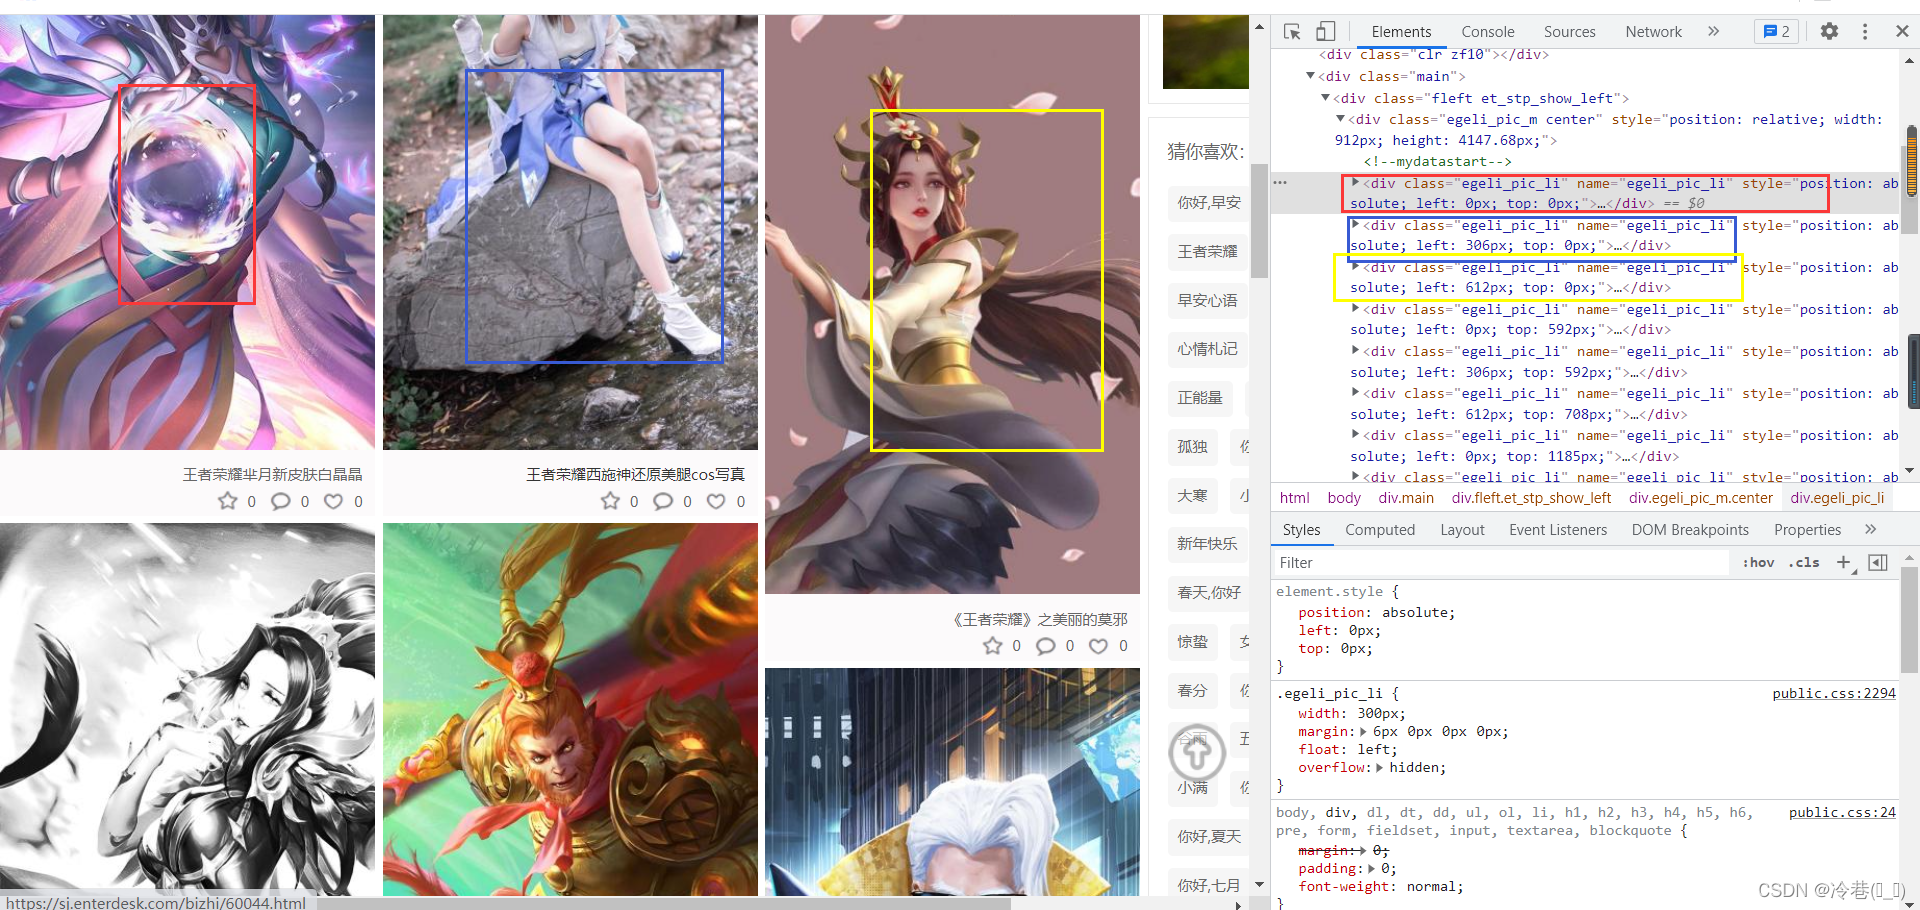Click the 王者荣耀 tag in sidebar

(1207, 251)
